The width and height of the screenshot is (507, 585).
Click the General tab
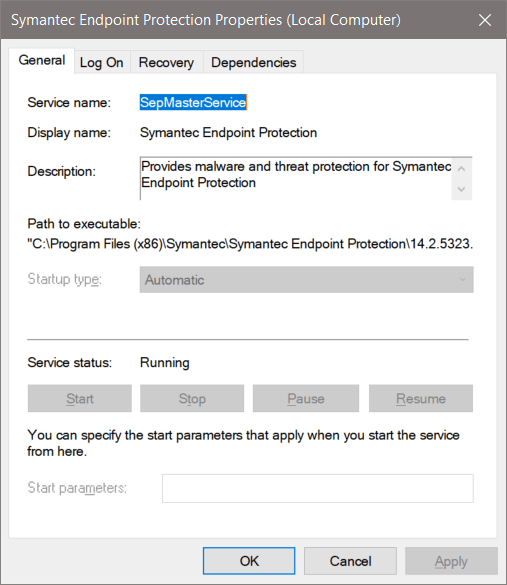coord(42,60)
